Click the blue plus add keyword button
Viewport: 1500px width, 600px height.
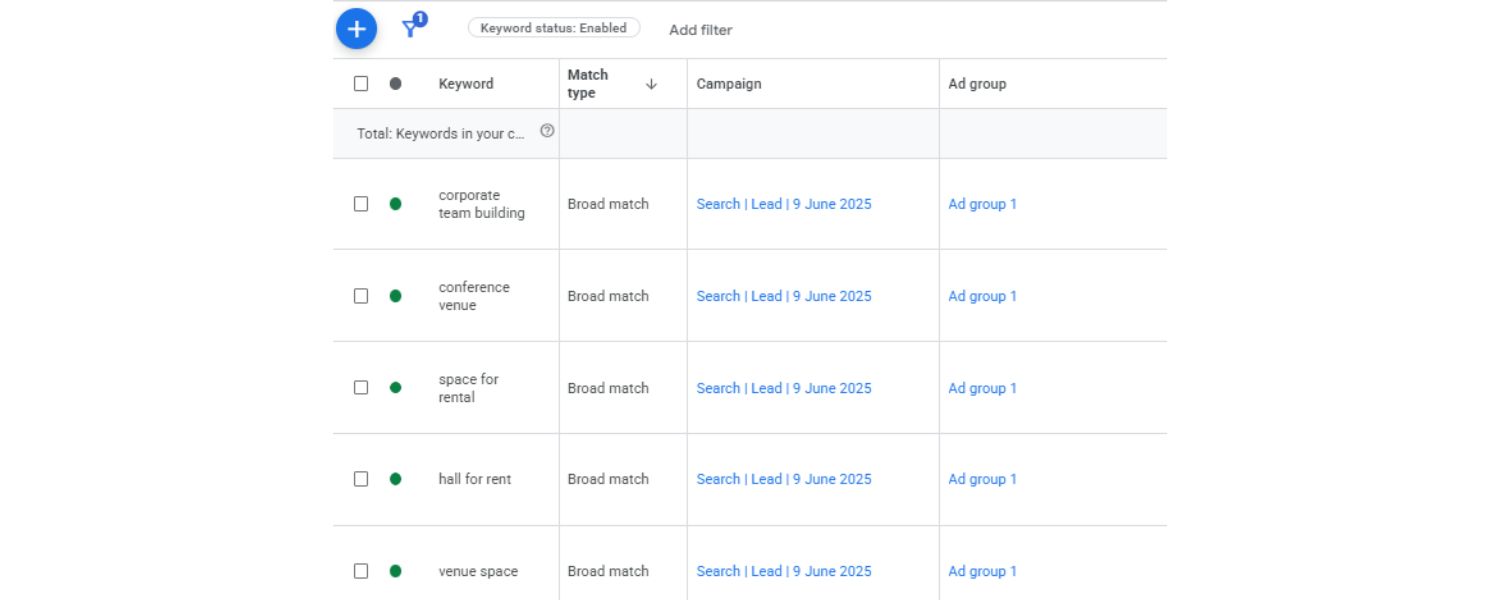tap(356, 28)
